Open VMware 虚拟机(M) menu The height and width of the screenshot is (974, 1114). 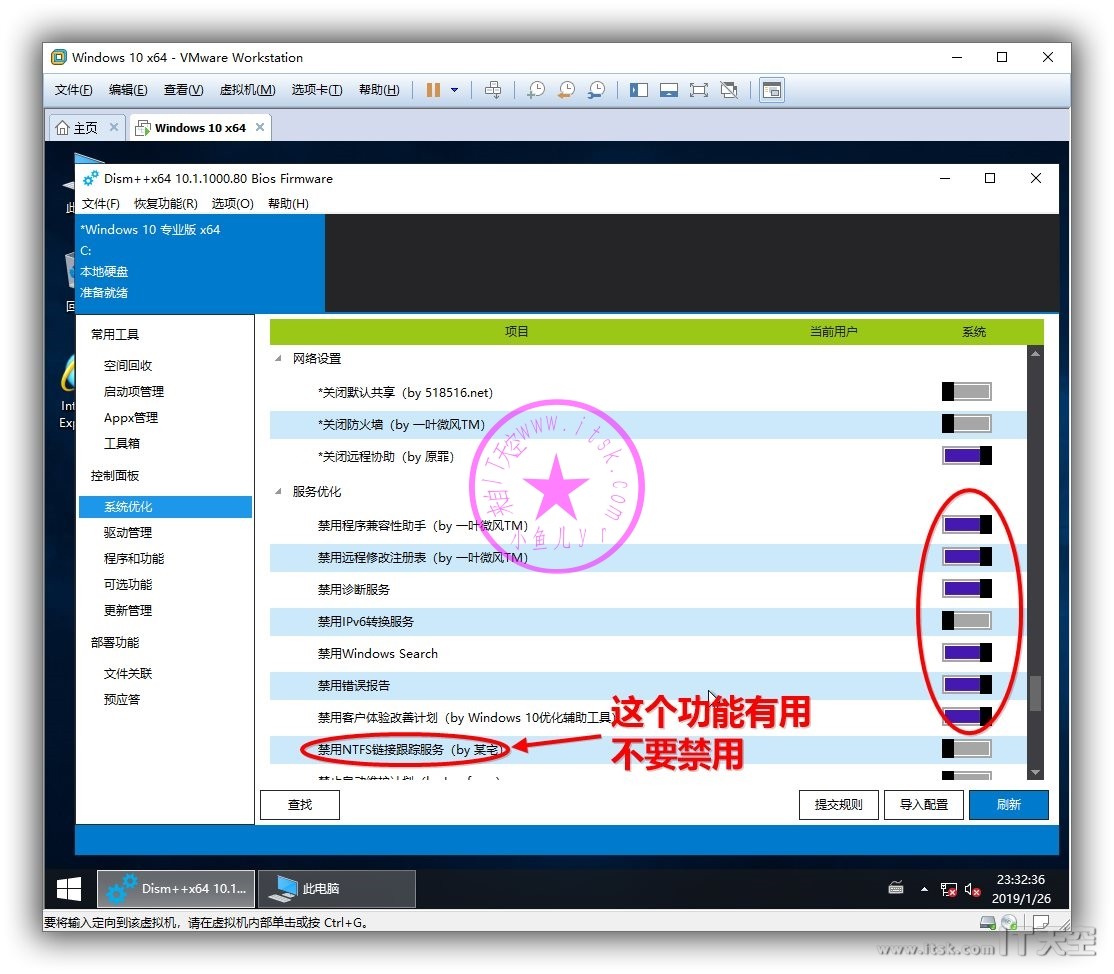click(247, 90)
